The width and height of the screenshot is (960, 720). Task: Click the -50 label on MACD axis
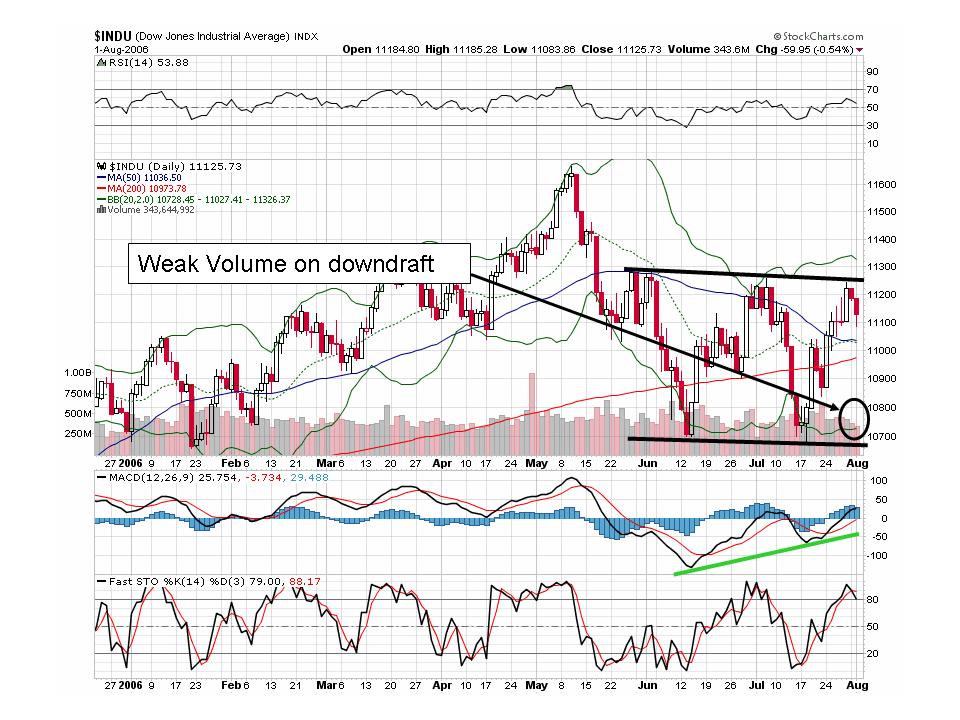coord(879,537)
